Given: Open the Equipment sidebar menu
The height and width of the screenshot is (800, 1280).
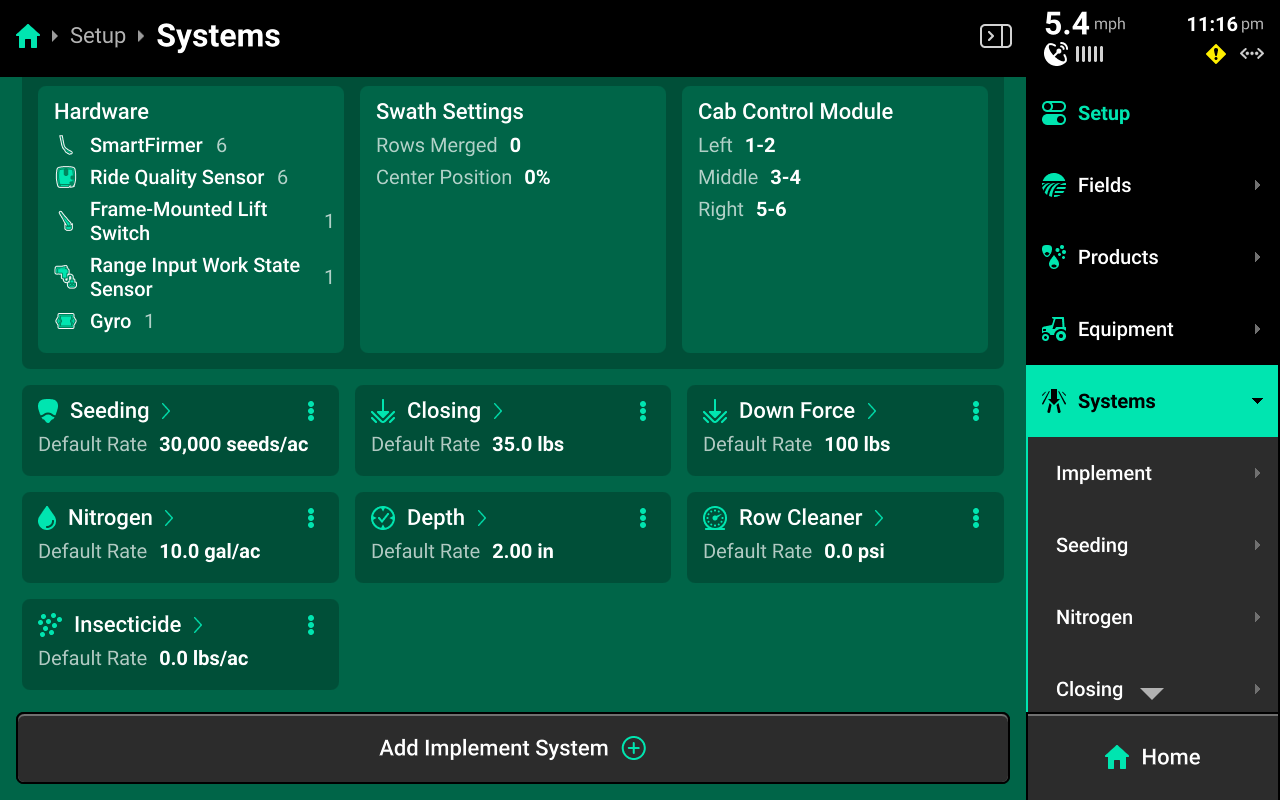Looking at the screenshot, I should [x=1153, y=329].
